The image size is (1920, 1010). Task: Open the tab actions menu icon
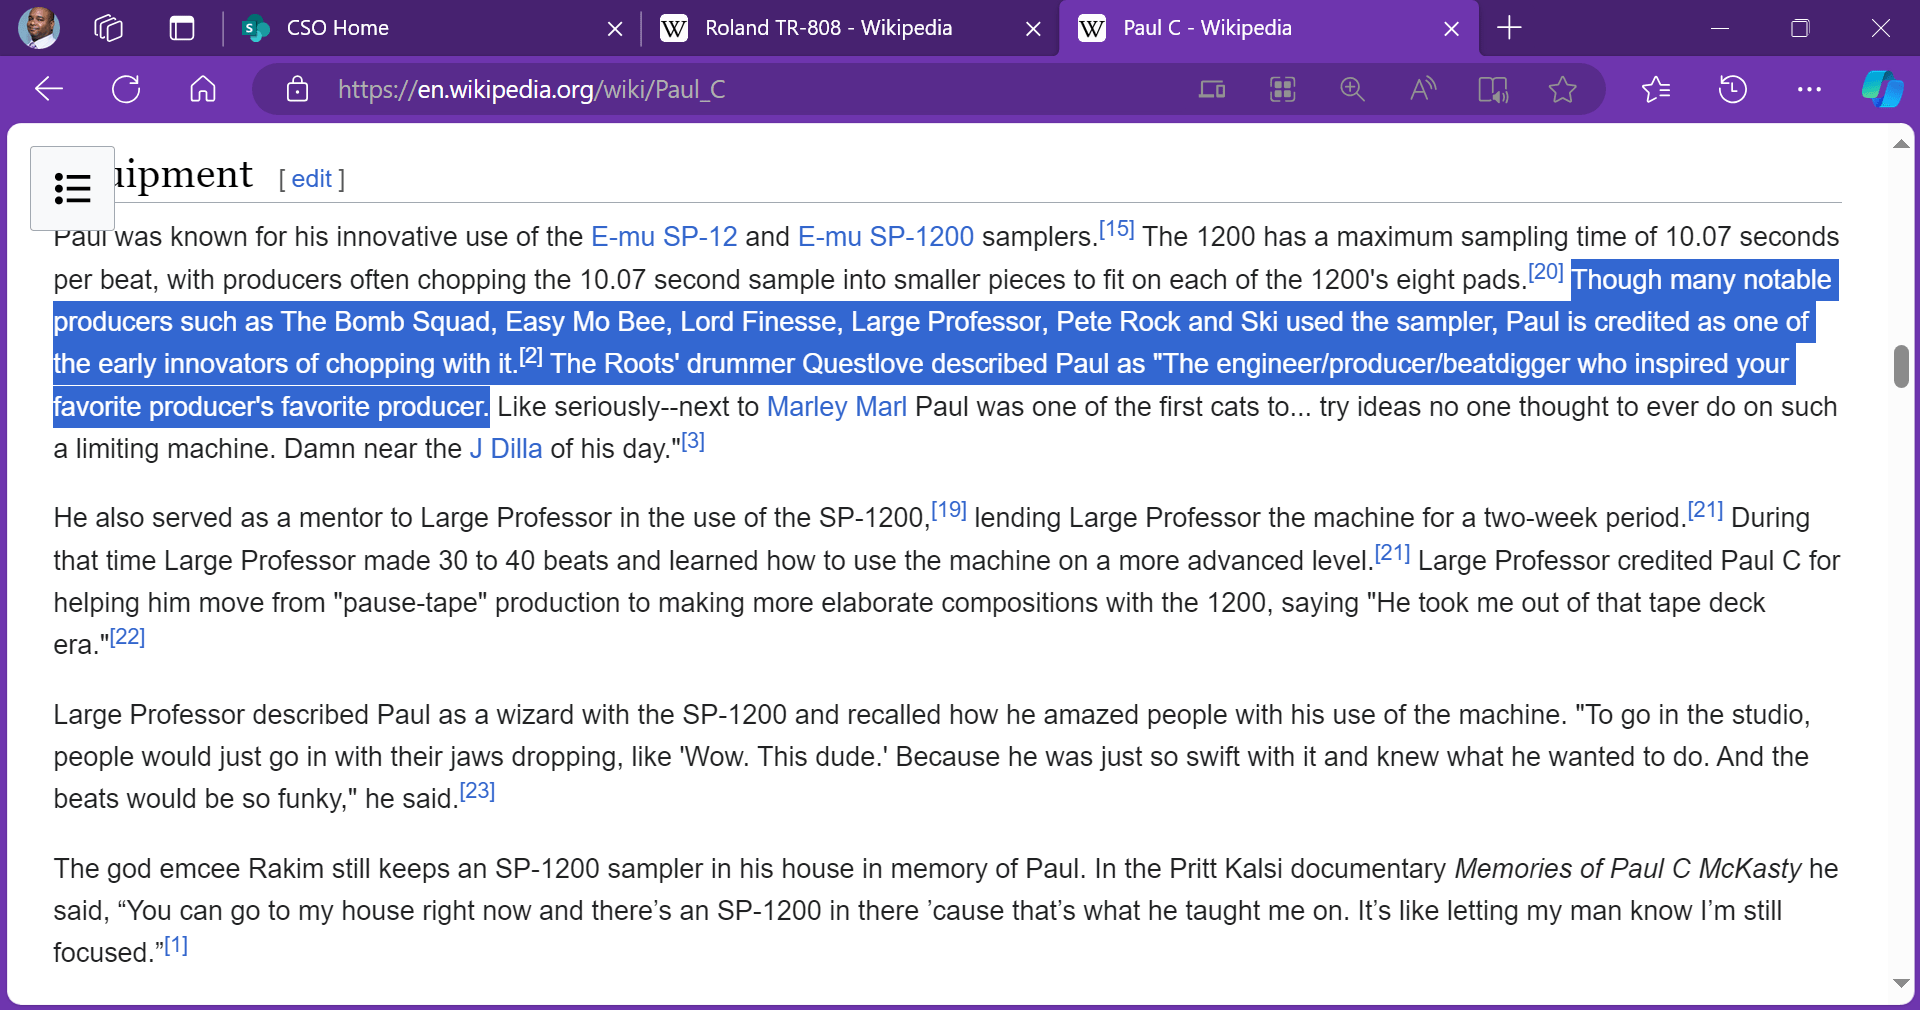[x=182, y=28]
